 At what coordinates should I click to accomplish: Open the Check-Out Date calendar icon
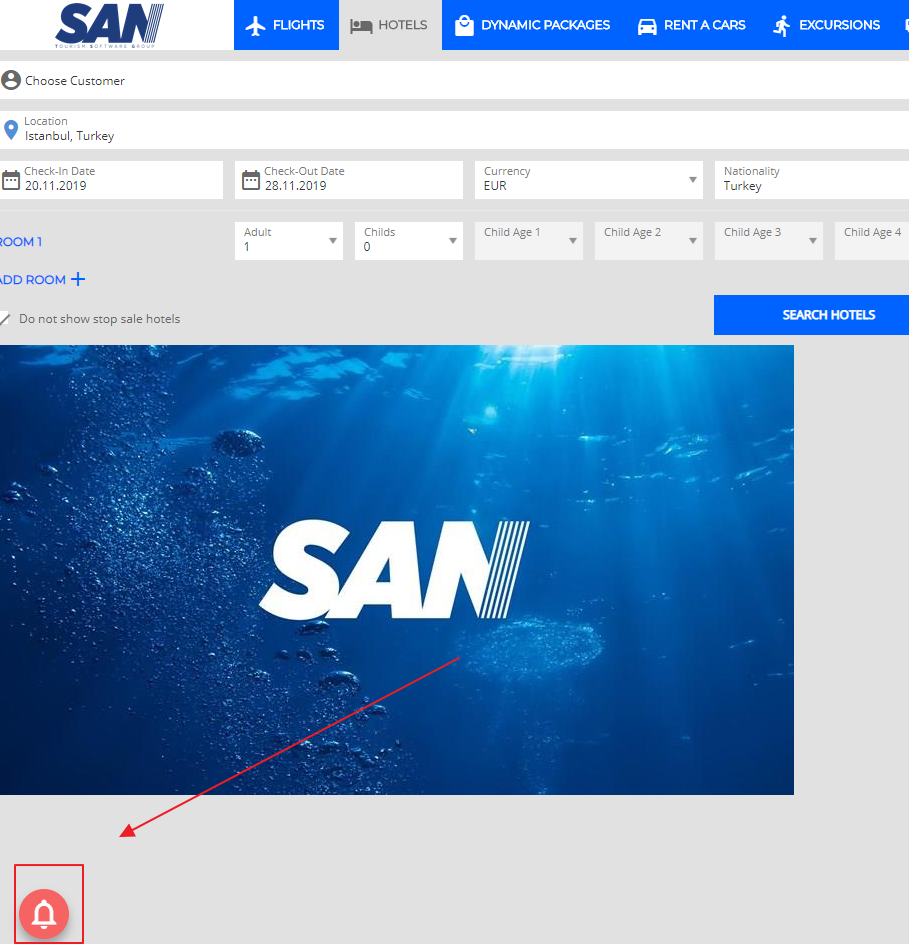251,180
